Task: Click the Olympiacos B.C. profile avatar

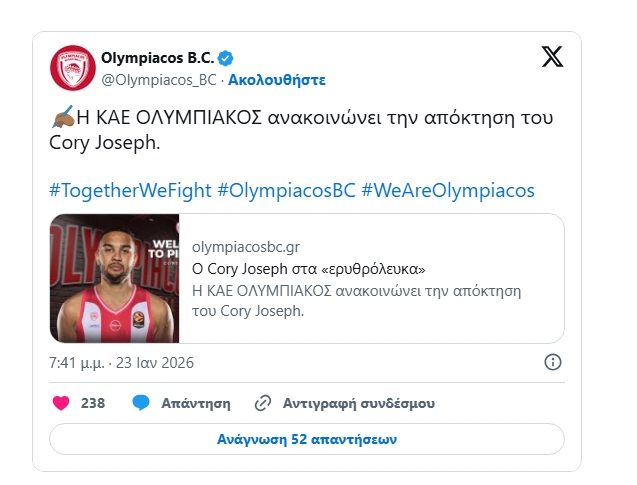Action: [71, 67]
